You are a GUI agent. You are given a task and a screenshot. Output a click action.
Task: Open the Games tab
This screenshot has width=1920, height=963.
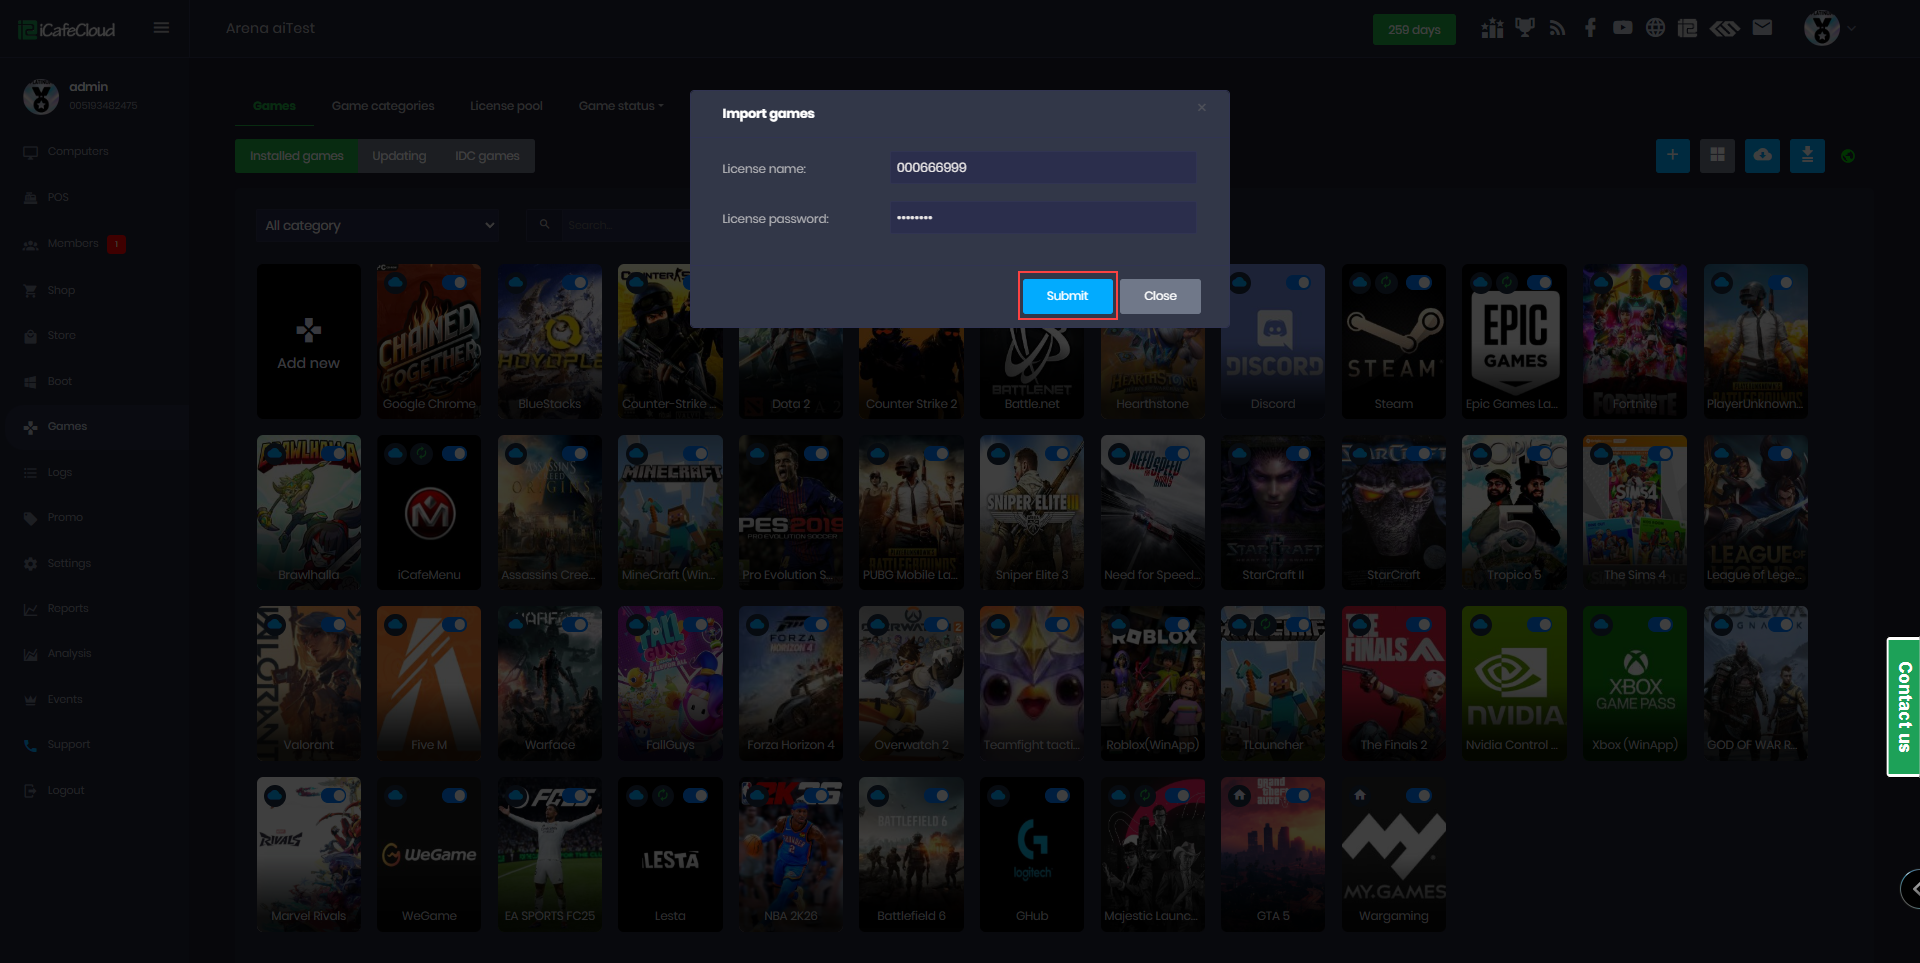click(x=274, y=106)
